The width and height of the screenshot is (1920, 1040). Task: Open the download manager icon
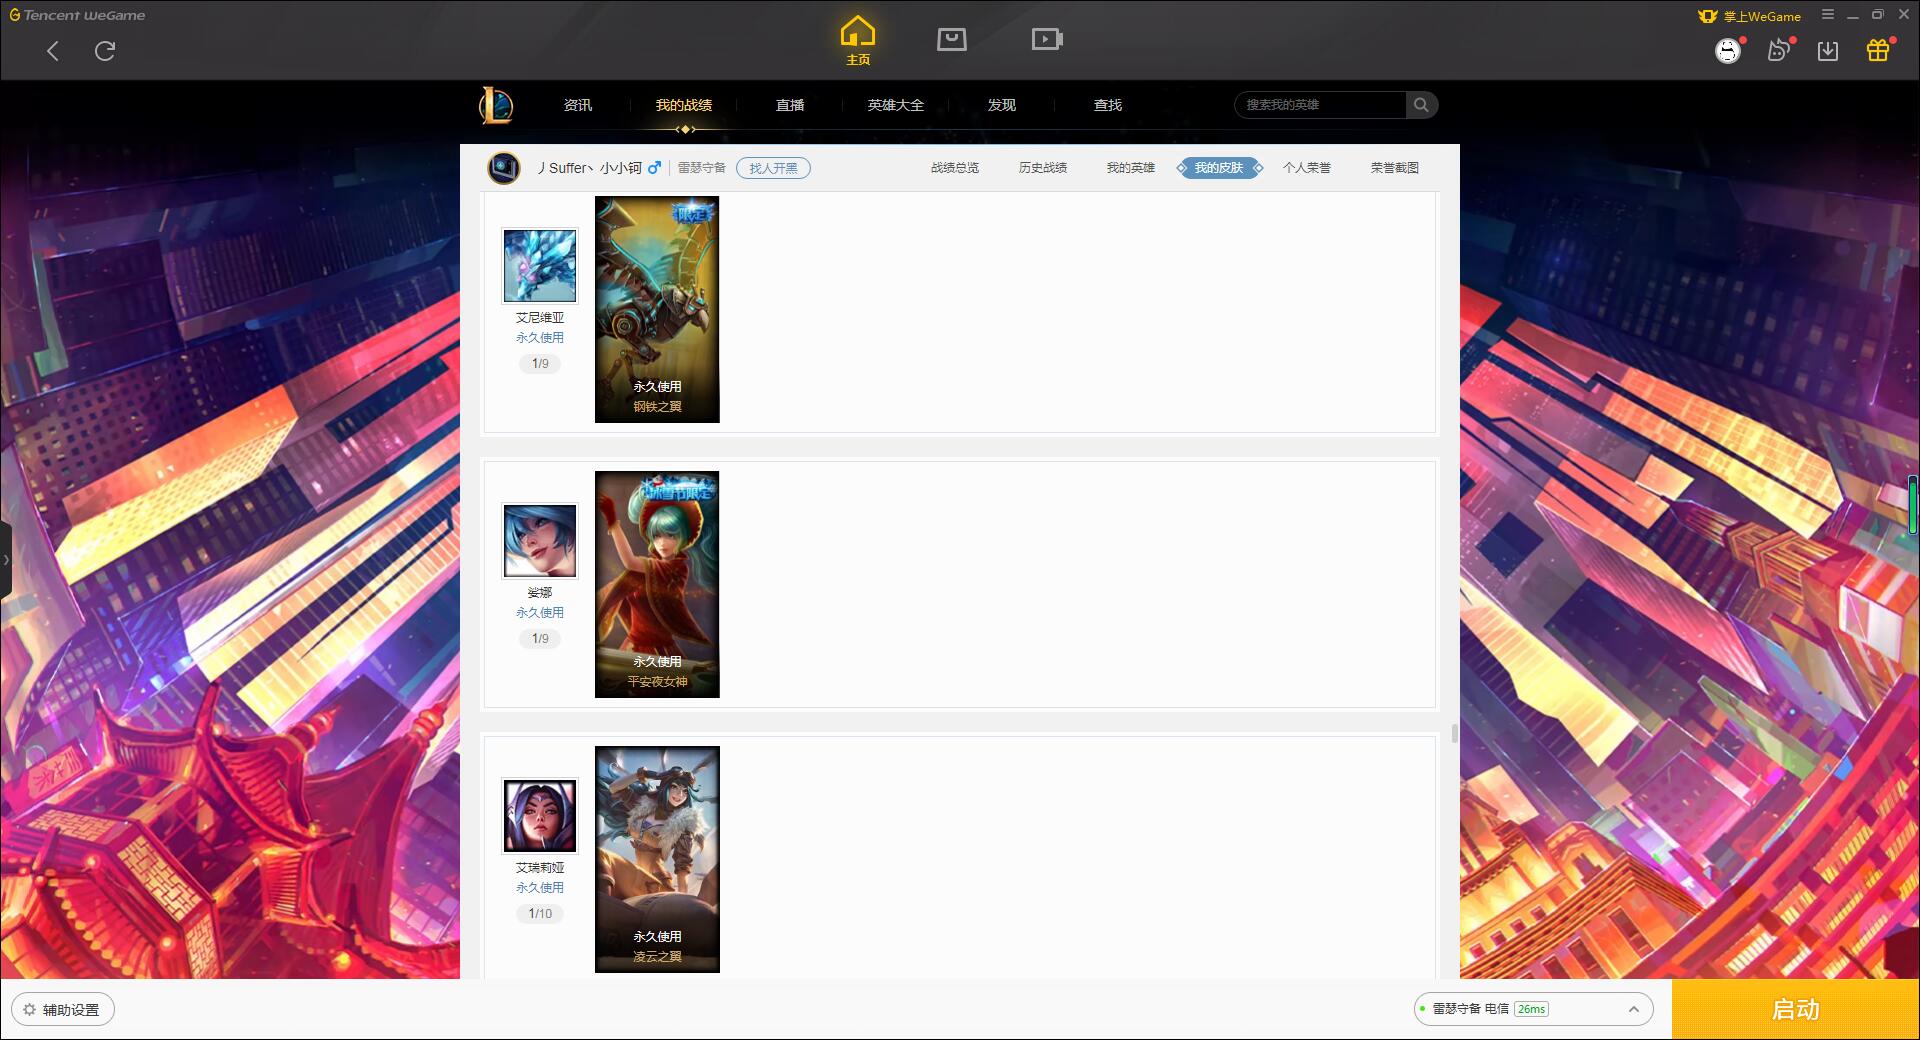pos(1828,51)
